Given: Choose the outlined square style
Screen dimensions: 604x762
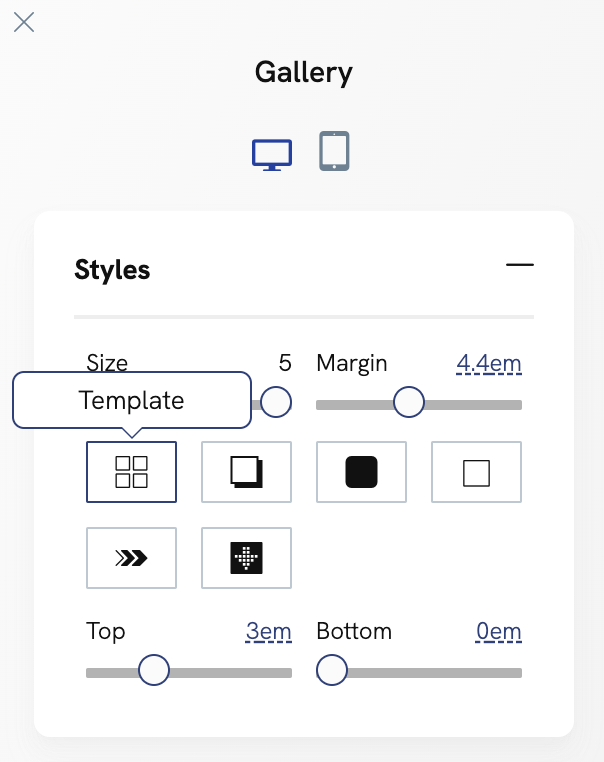Looking at the screenshot, I should (476, 472).
